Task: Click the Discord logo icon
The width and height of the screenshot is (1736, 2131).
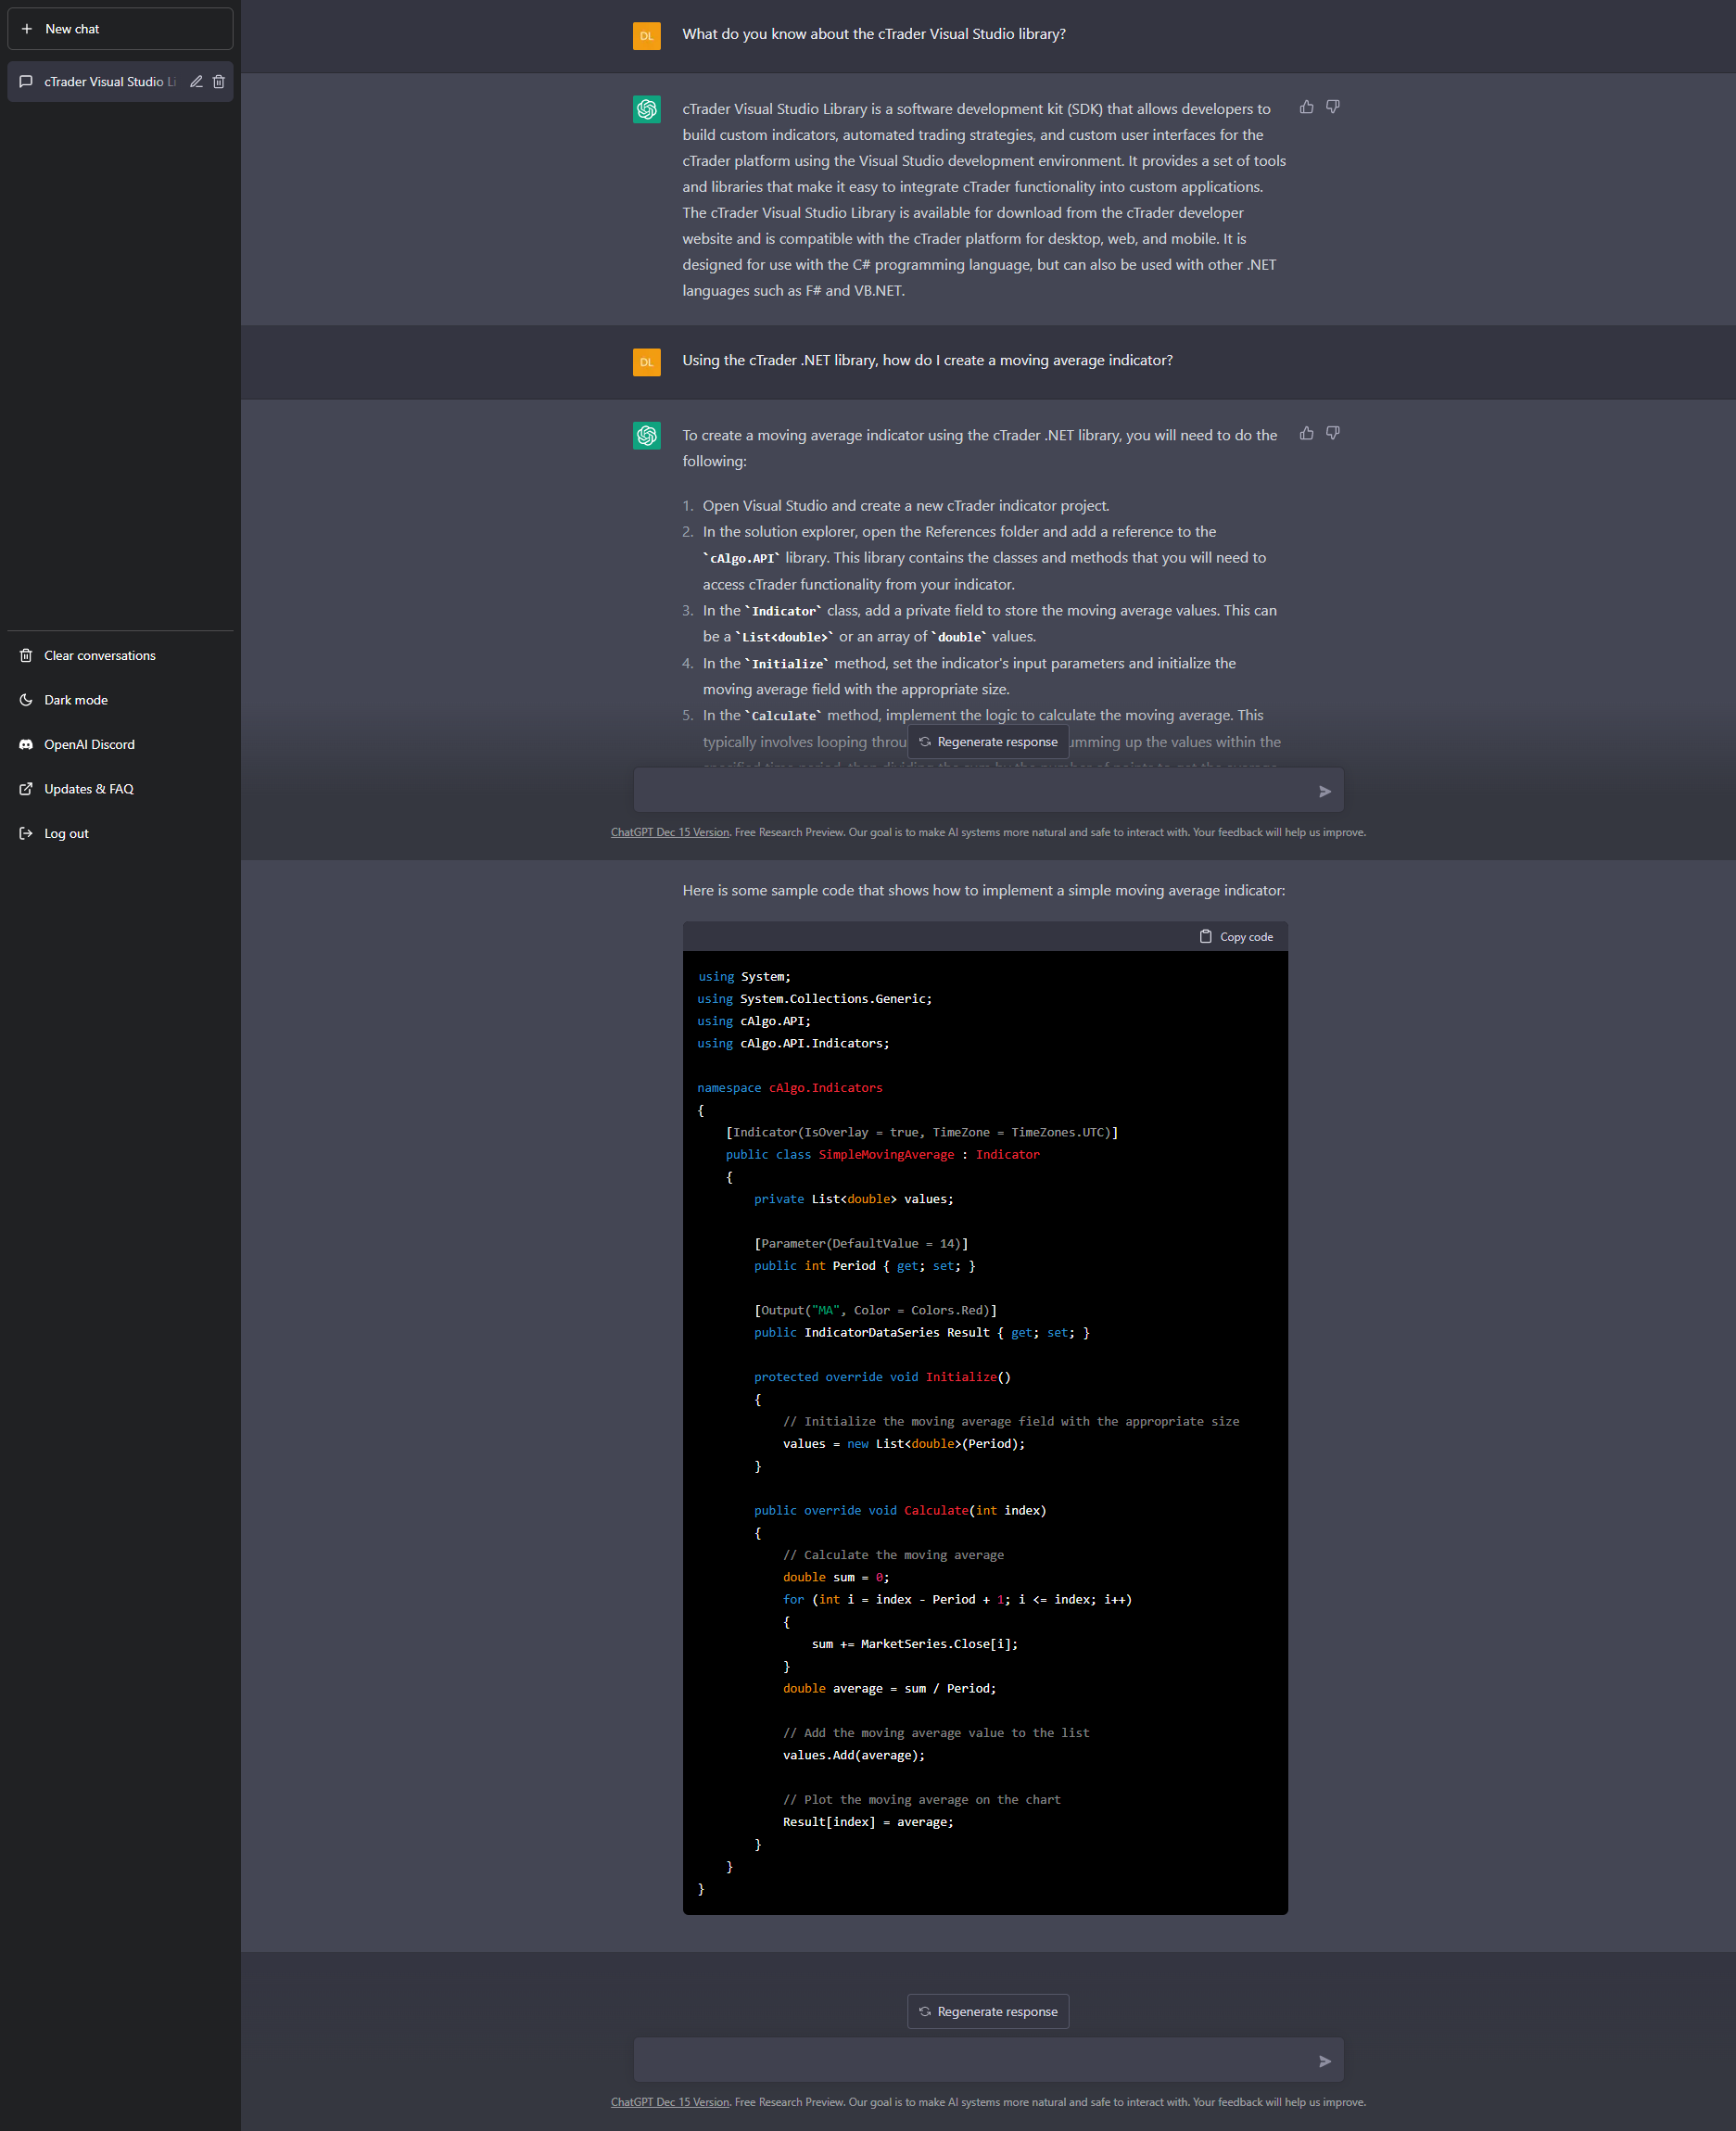Action: coord(26,745)
